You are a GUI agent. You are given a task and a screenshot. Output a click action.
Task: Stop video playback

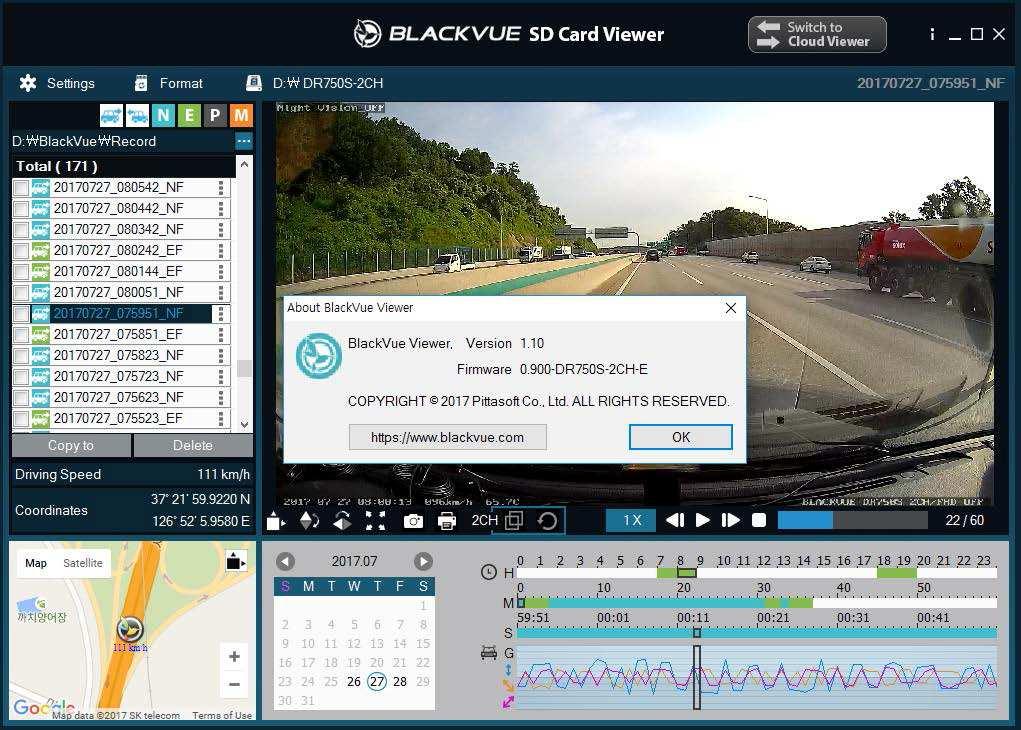pos(759,520)
